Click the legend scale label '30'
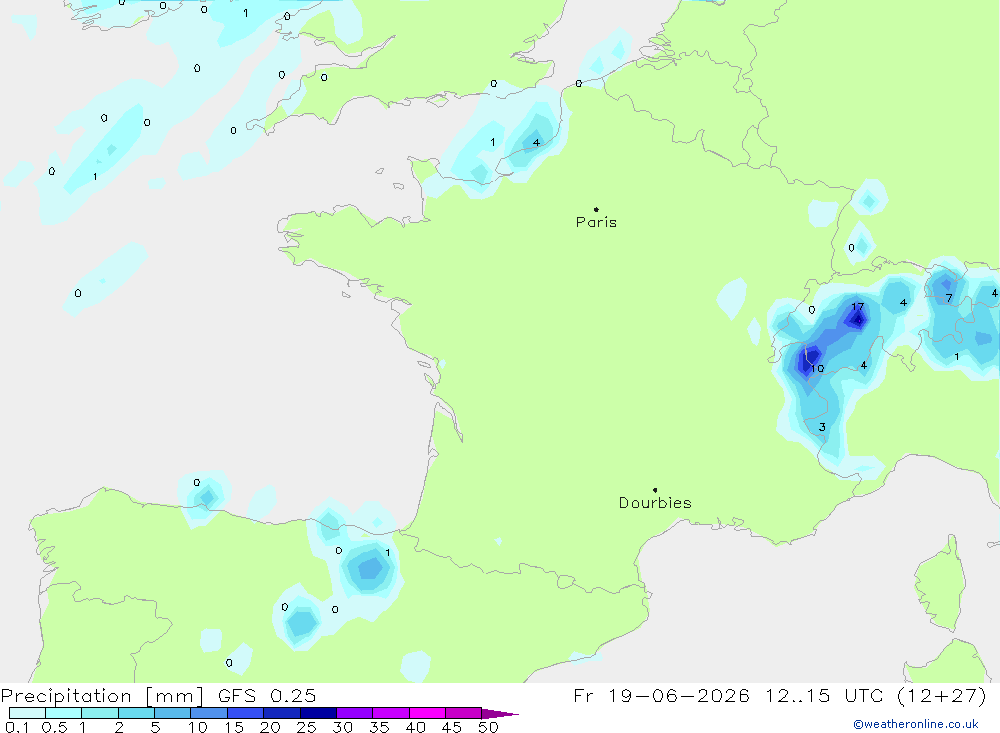The height and width of the screenshot is (733, 1000). [342, 727]
